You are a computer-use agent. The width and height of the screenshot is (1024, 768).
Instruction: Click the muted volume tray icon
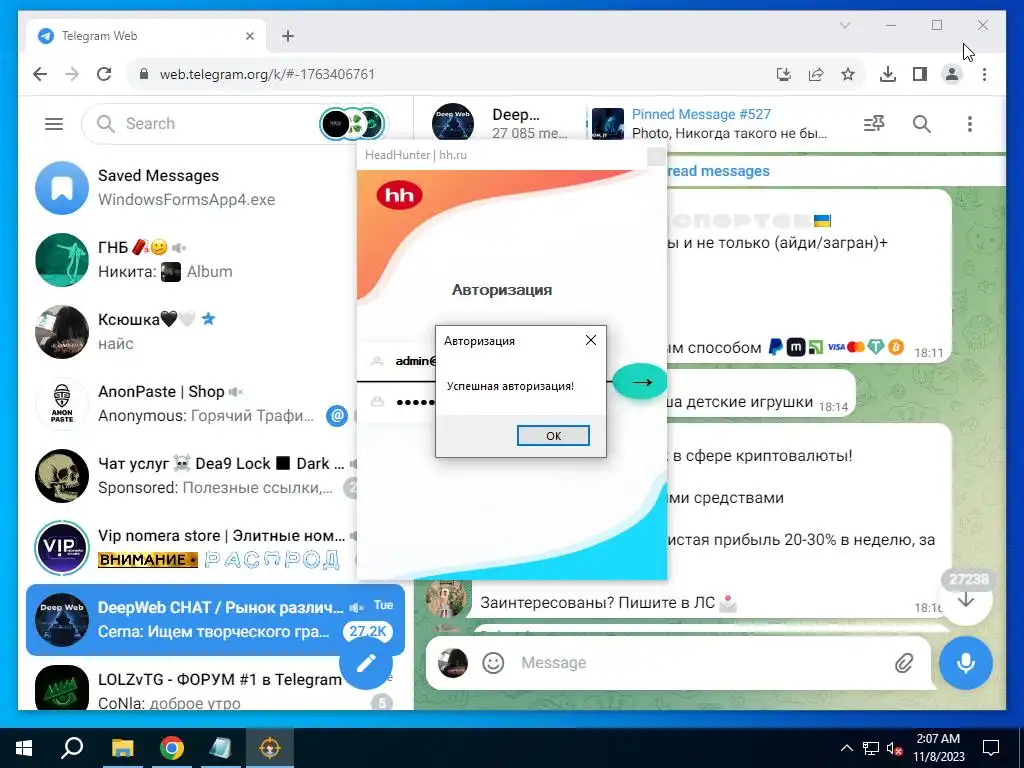[894, 748]
